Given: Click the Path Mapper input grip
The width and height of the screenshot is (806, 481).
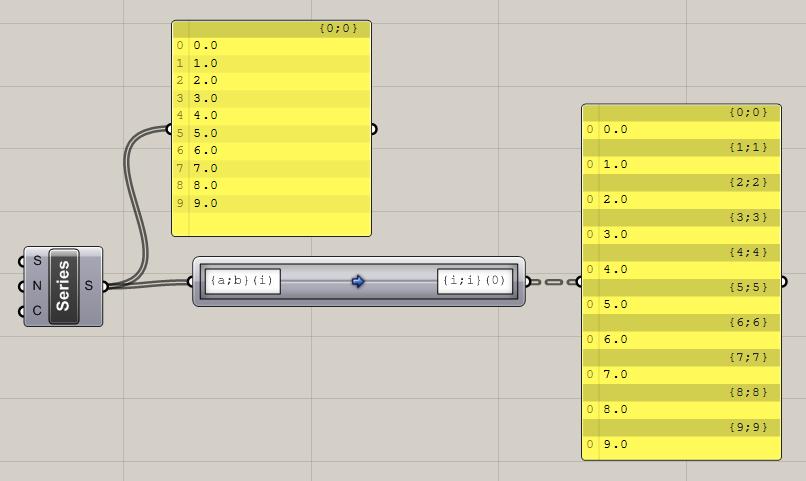Looking at the screenshot, I should pos(190,281).
